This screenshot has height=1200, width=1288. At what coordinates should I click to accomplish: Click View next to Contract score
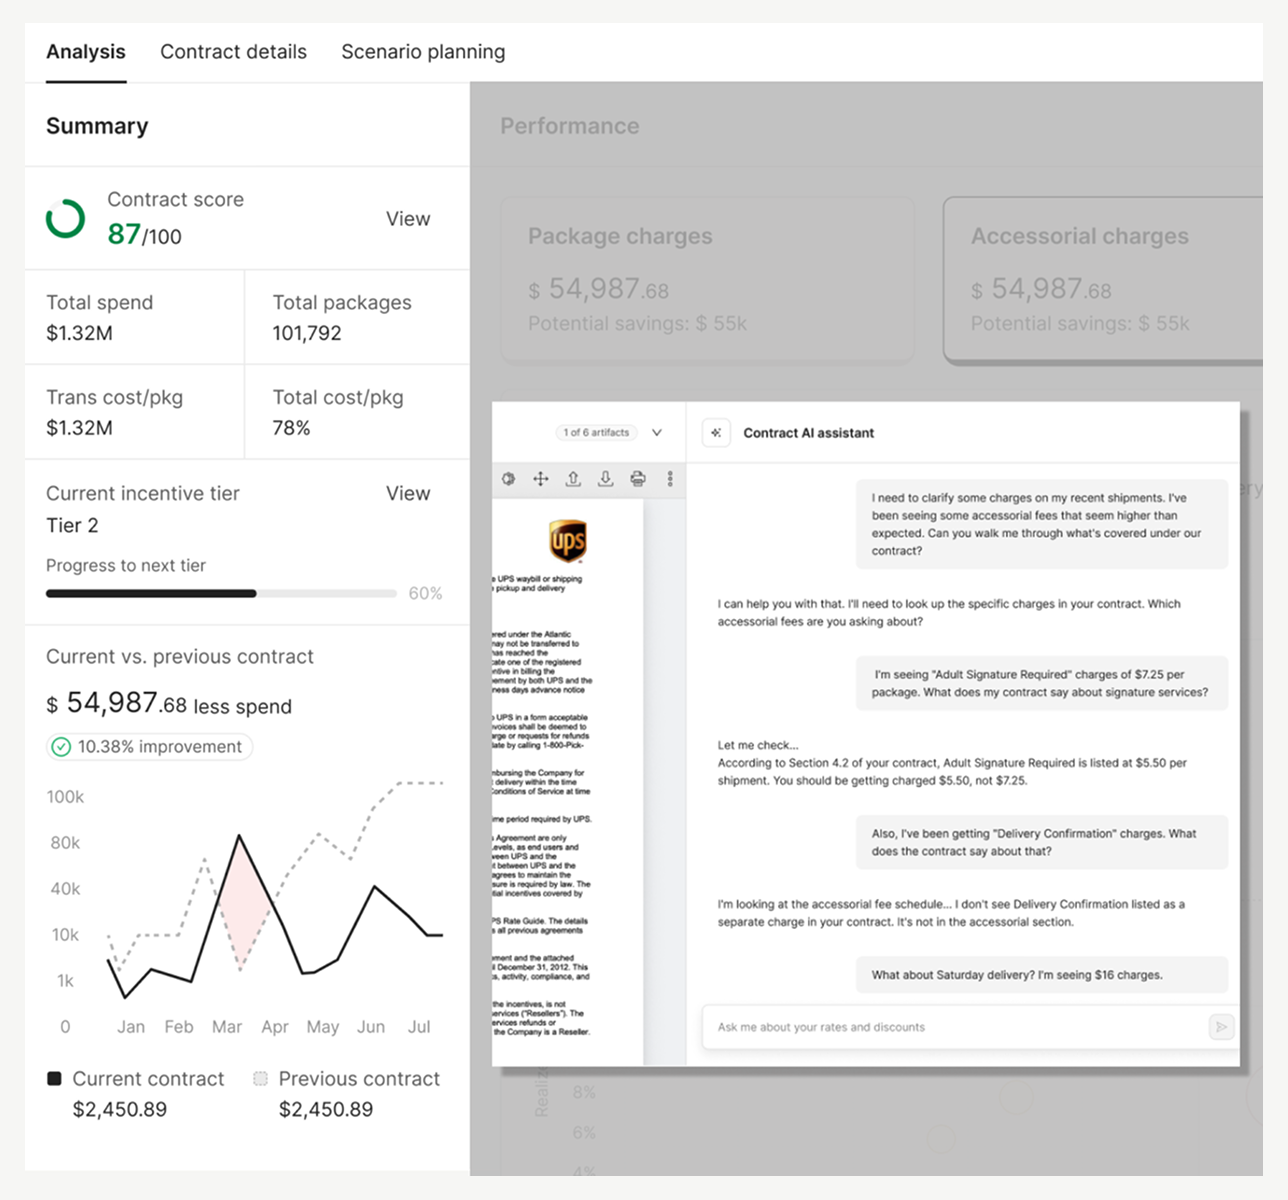[x=408, y=219]
